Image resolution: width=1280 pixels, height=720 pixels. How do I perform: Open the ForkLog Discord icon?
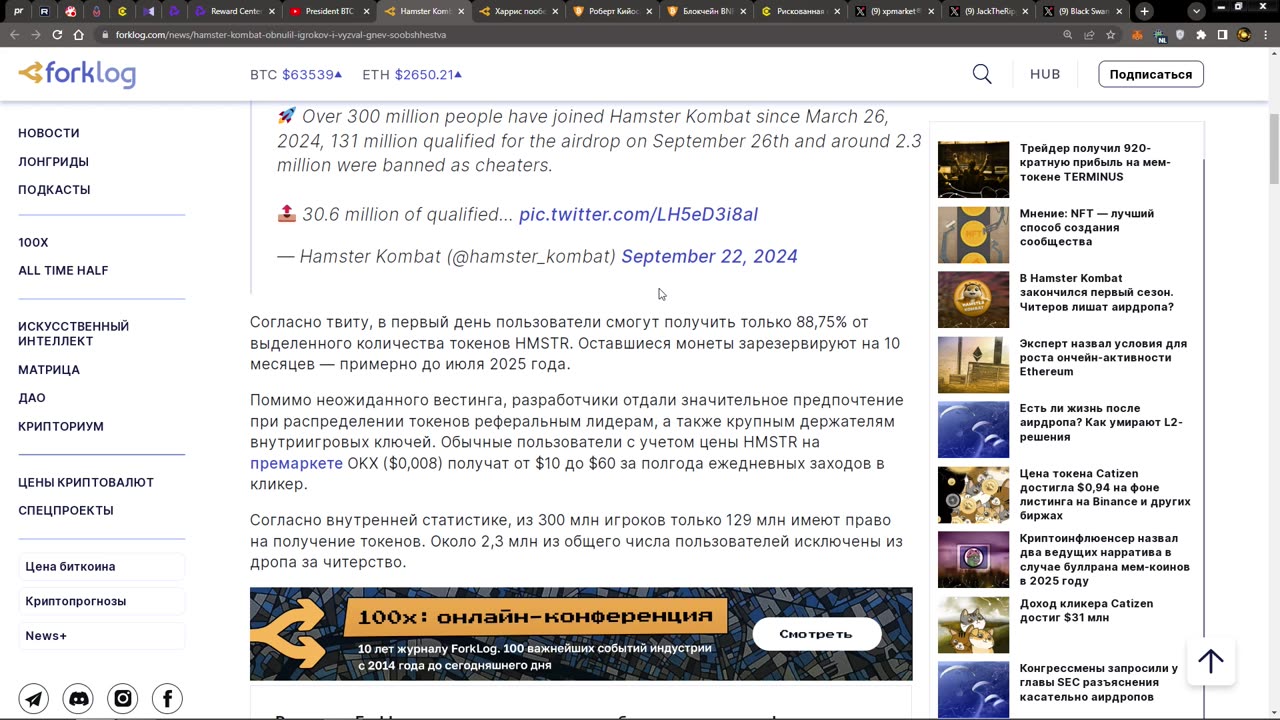(x=78, y=699)
